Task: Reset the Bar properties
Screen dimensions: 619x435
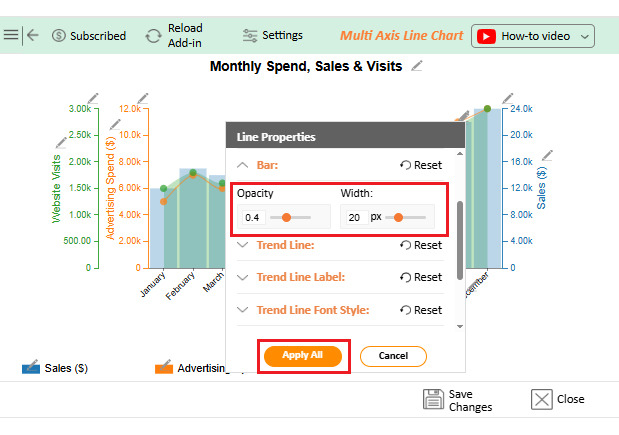Action: pyautogui.click(x=421, y=165)
